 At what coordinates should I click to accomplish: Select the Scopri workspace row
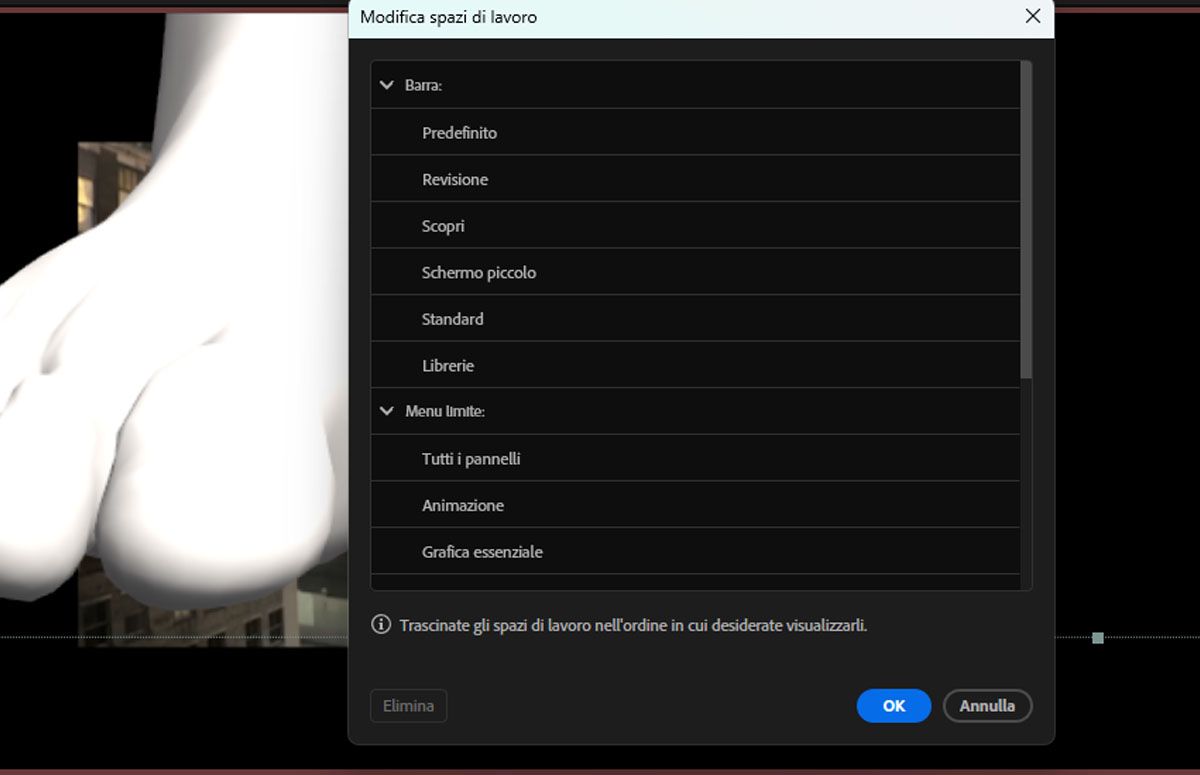tap(695, 226)
